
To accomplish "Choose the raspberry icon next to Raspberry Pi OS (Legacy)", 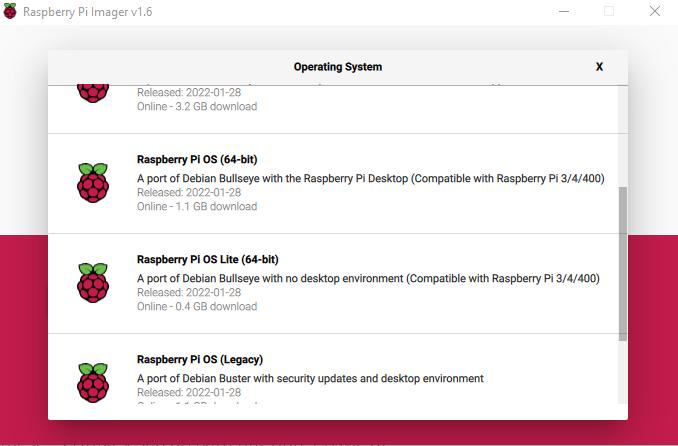I will coord(93,382).
